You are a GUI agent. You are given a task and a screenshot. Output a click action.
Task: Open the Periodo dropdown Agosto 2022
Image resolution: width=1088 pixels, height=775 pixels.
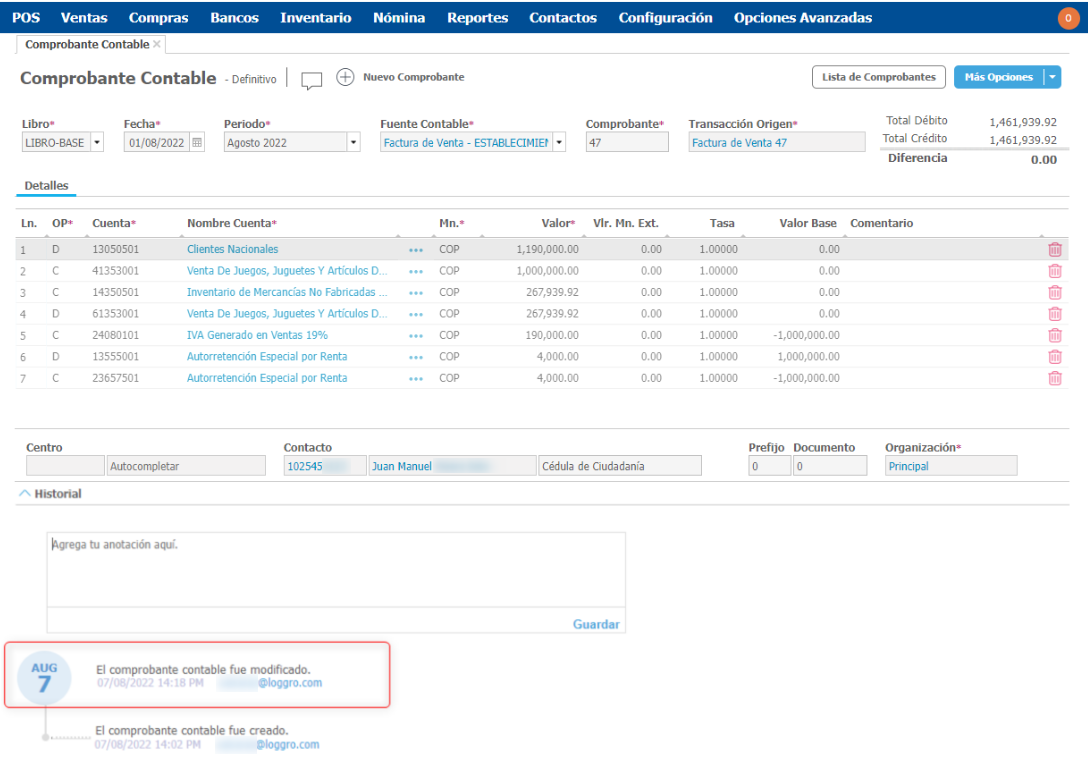352,143
